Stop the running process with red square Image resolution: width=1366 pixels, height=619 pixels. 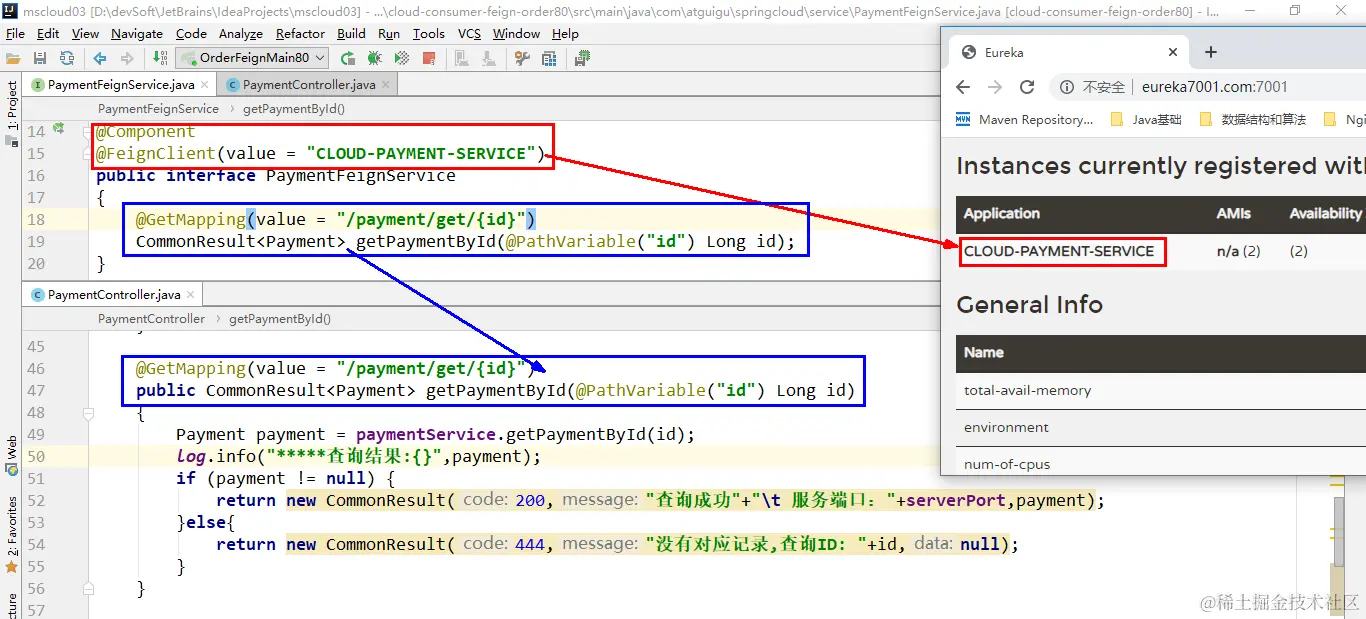[x=429, y=58]
